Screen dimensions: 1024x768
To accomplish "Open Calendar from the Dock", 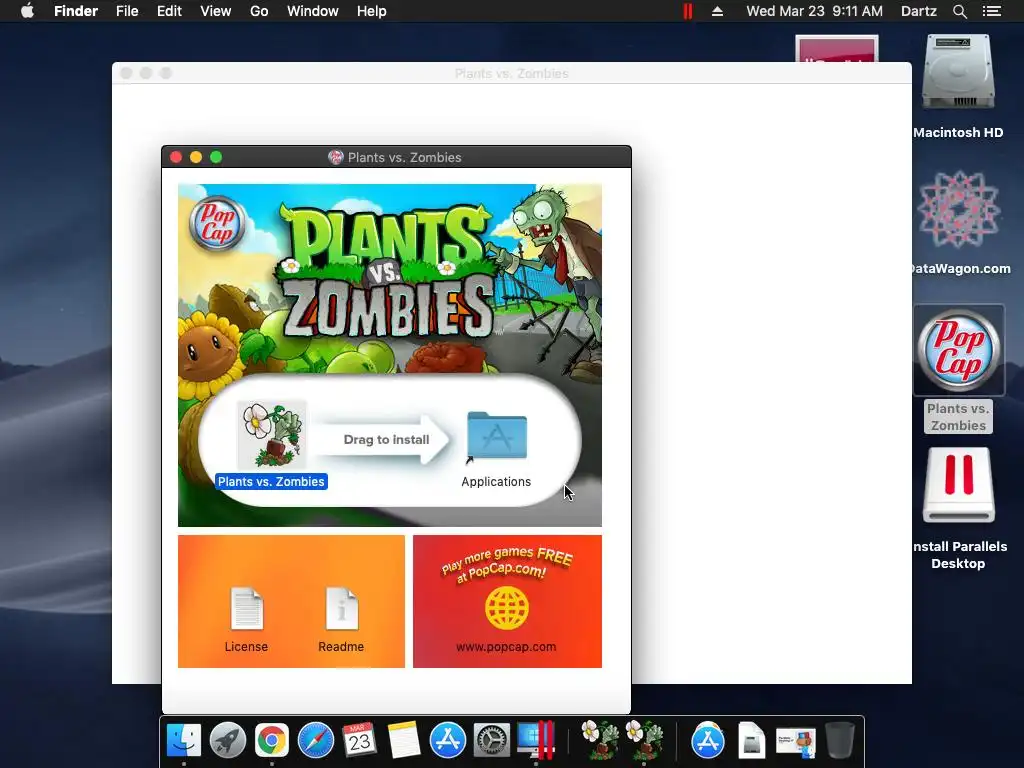I will click(360, 741).
